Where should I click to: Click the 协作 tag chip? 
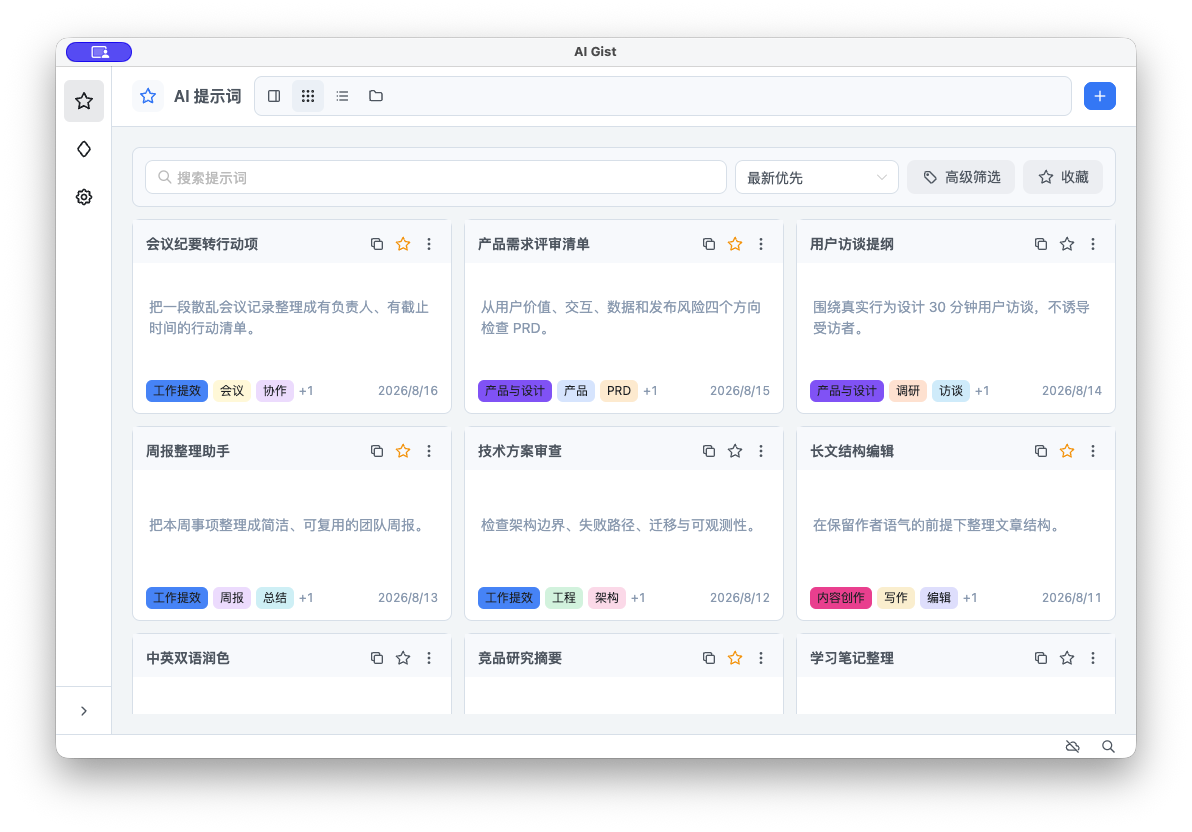click(x=274, y=391)
